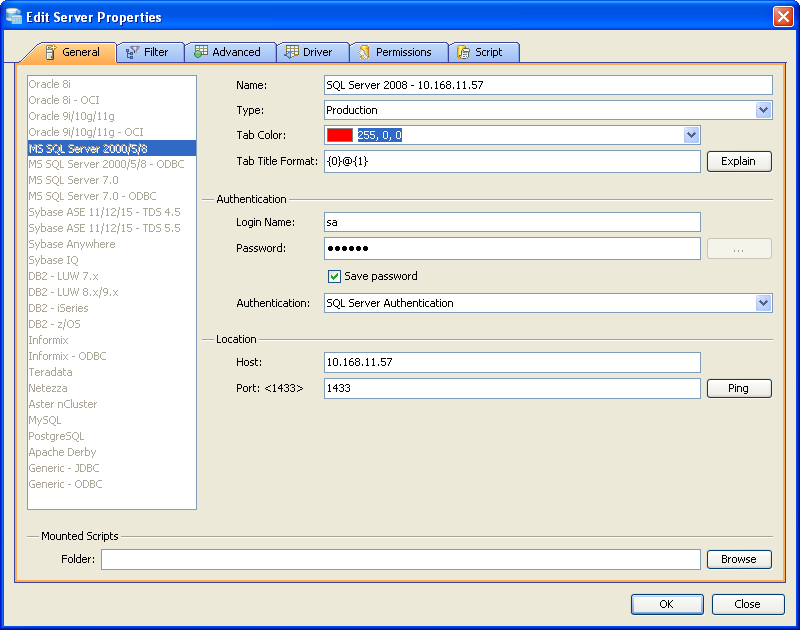The height and width of the screenshot is (630, 800).
Task: Select Oracle 9i/10g/11g entry
Action: (112, 116)
